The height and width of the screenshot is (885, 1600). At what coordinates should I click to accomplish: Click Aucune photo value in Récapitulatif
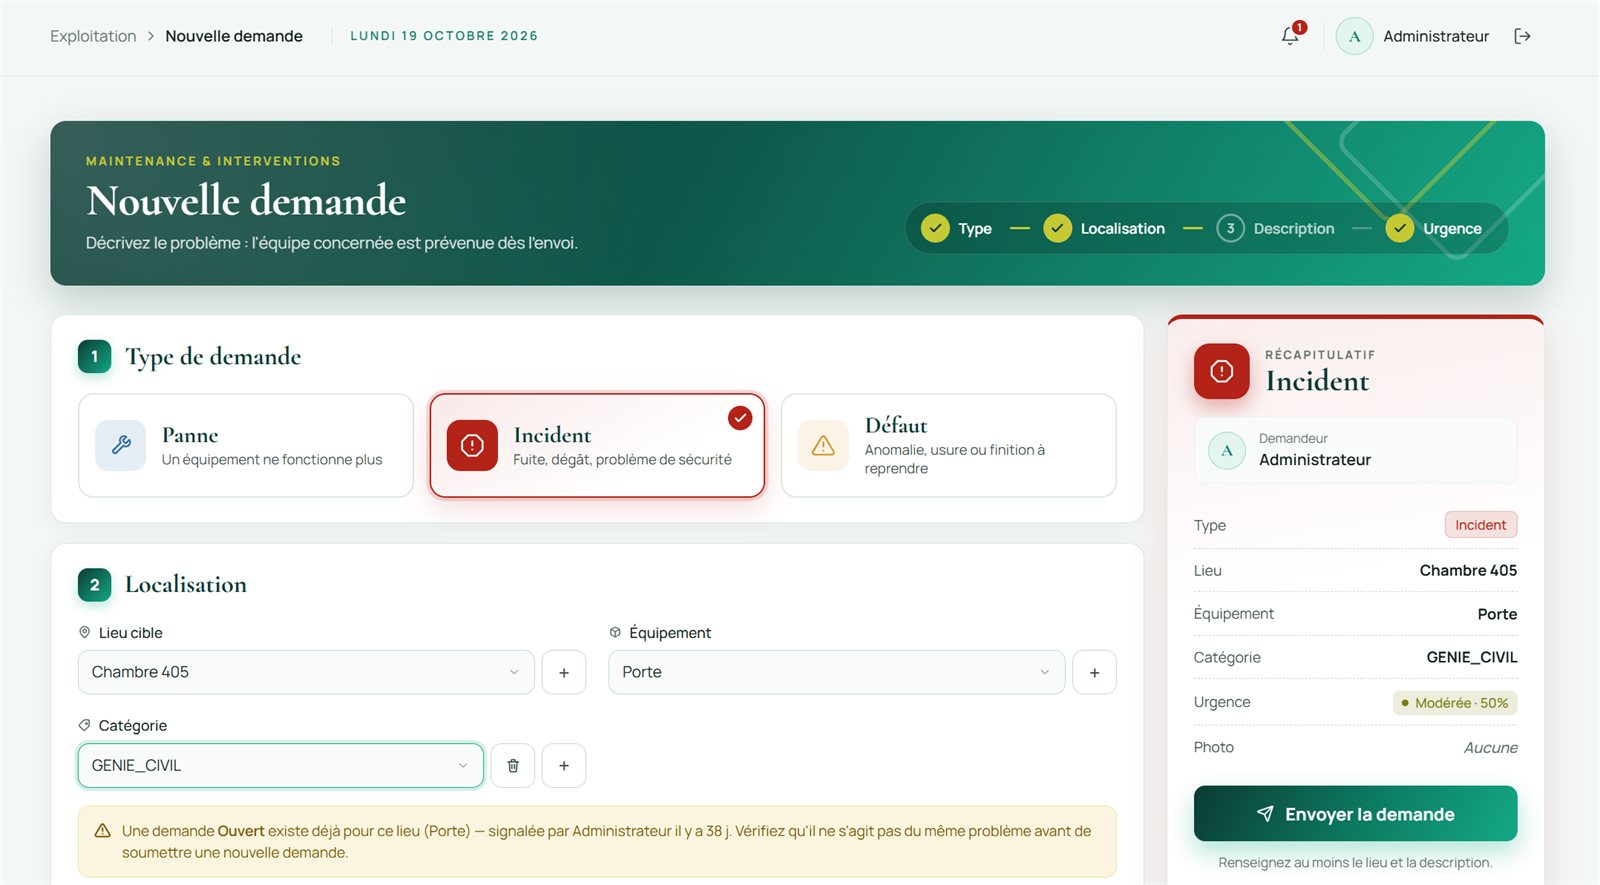pos(1490,748)
